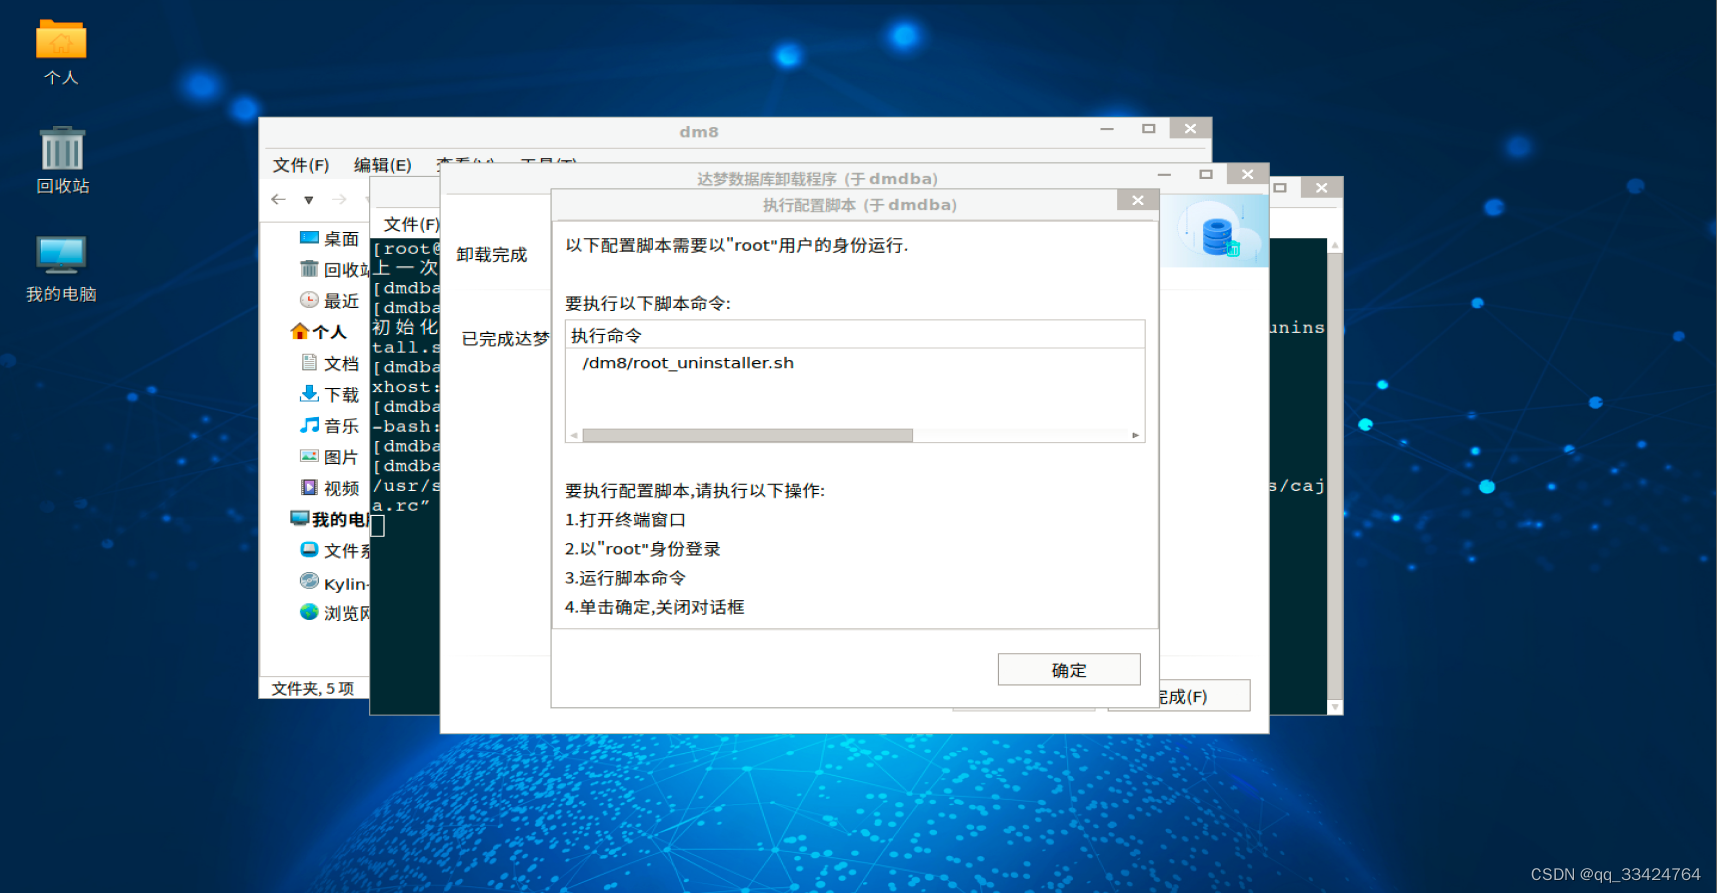Close the 执行配置脚本 dialog

(1138, 200)
